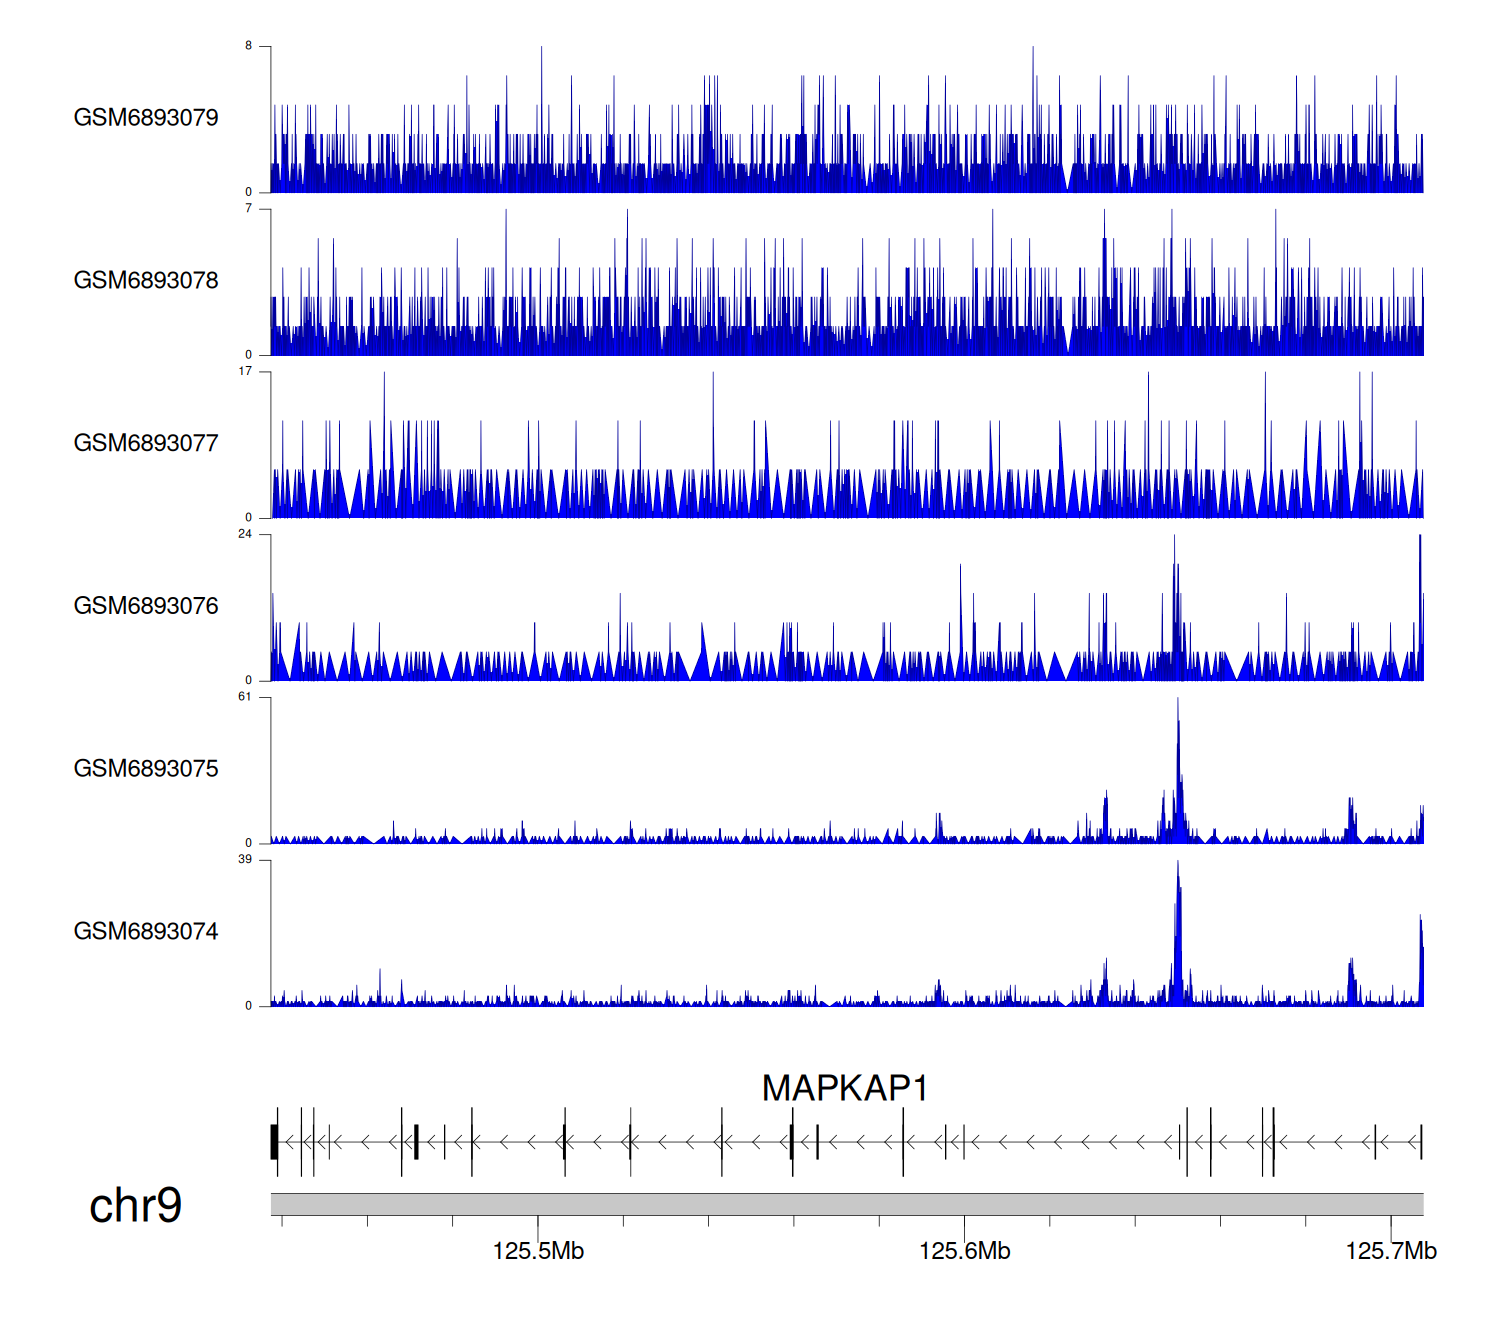
Task: Click the thick leftmost exon block of MAPKAP1
Action: (x=274, y=1142)
